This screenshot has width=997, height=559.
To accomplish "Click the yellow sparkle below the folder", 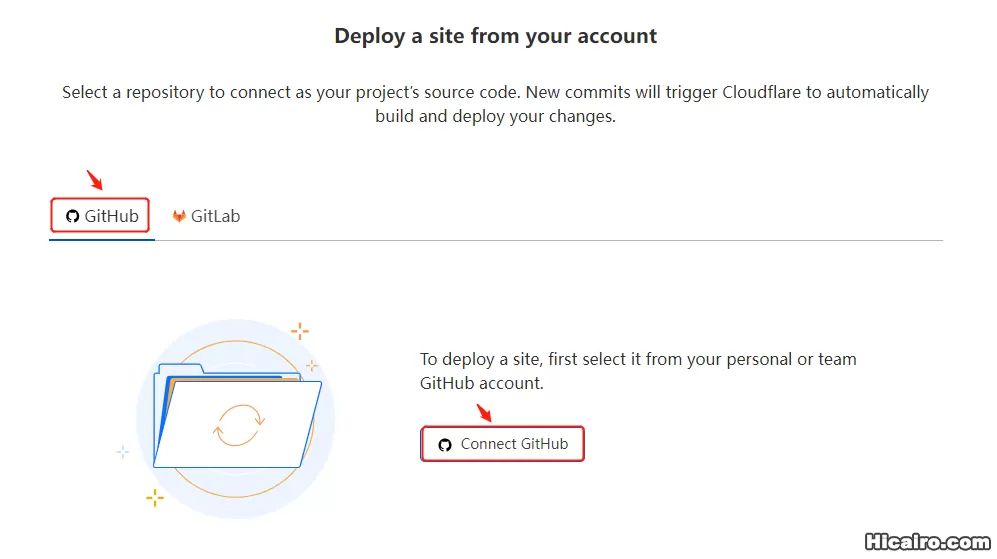I will (154, 497).
